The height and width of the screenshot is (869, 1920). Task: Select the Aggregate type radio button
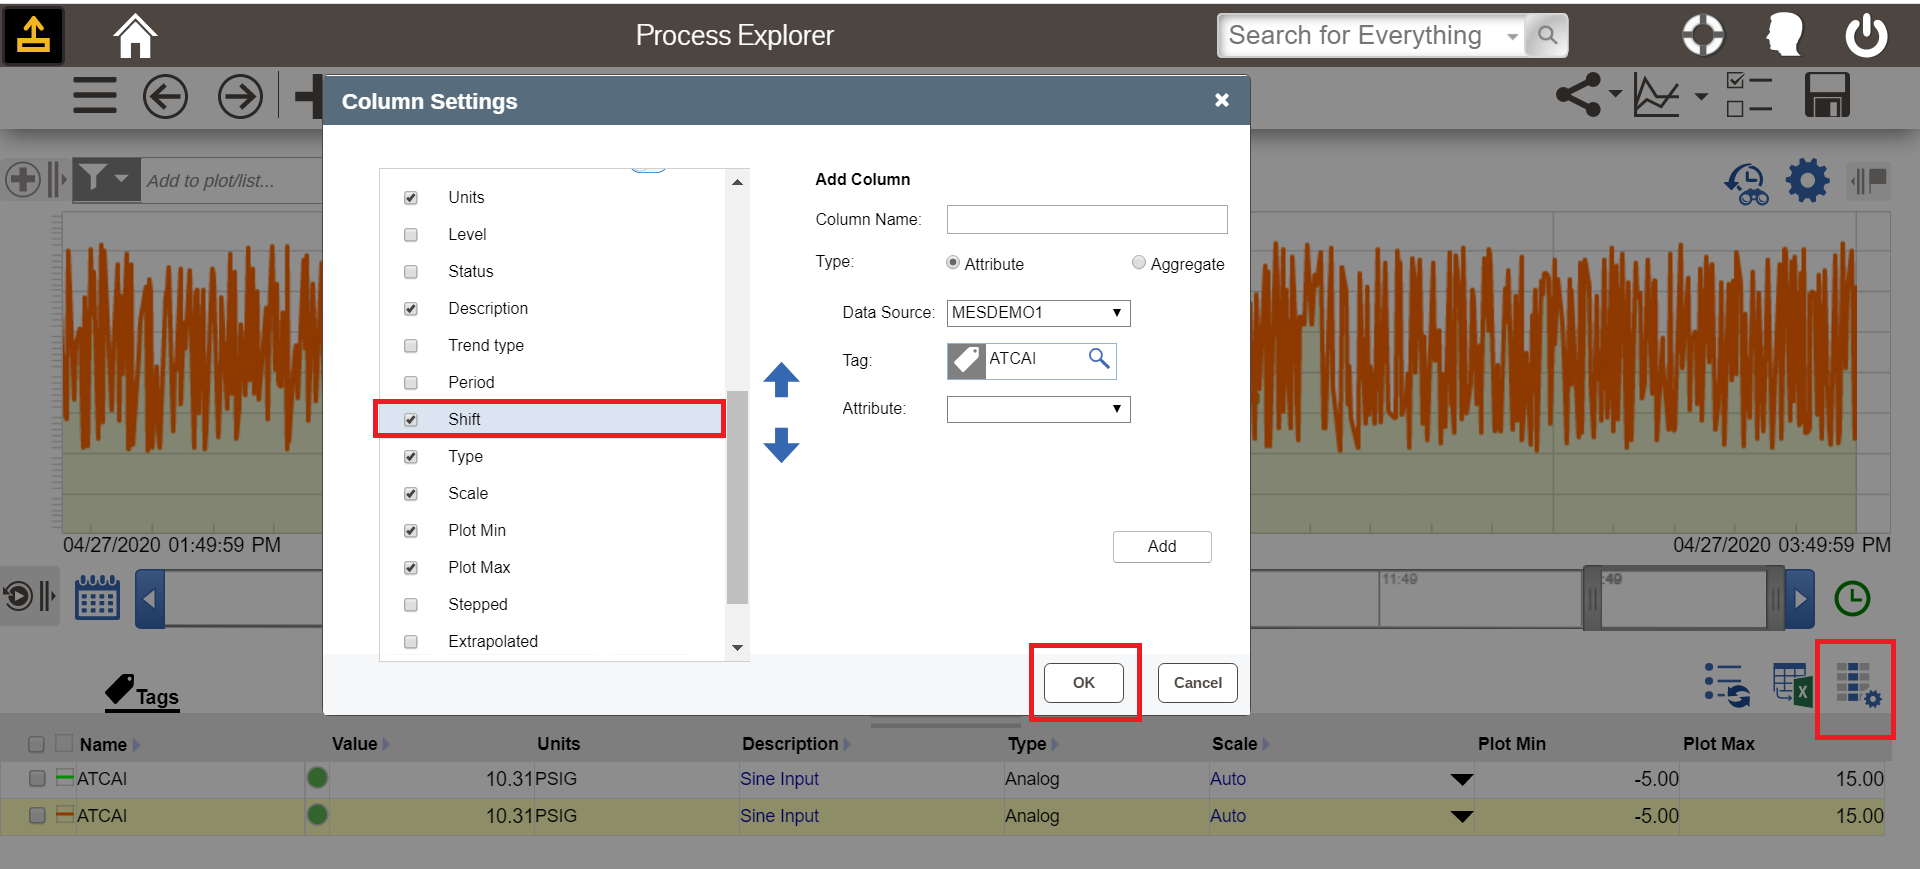point(1138,263)
